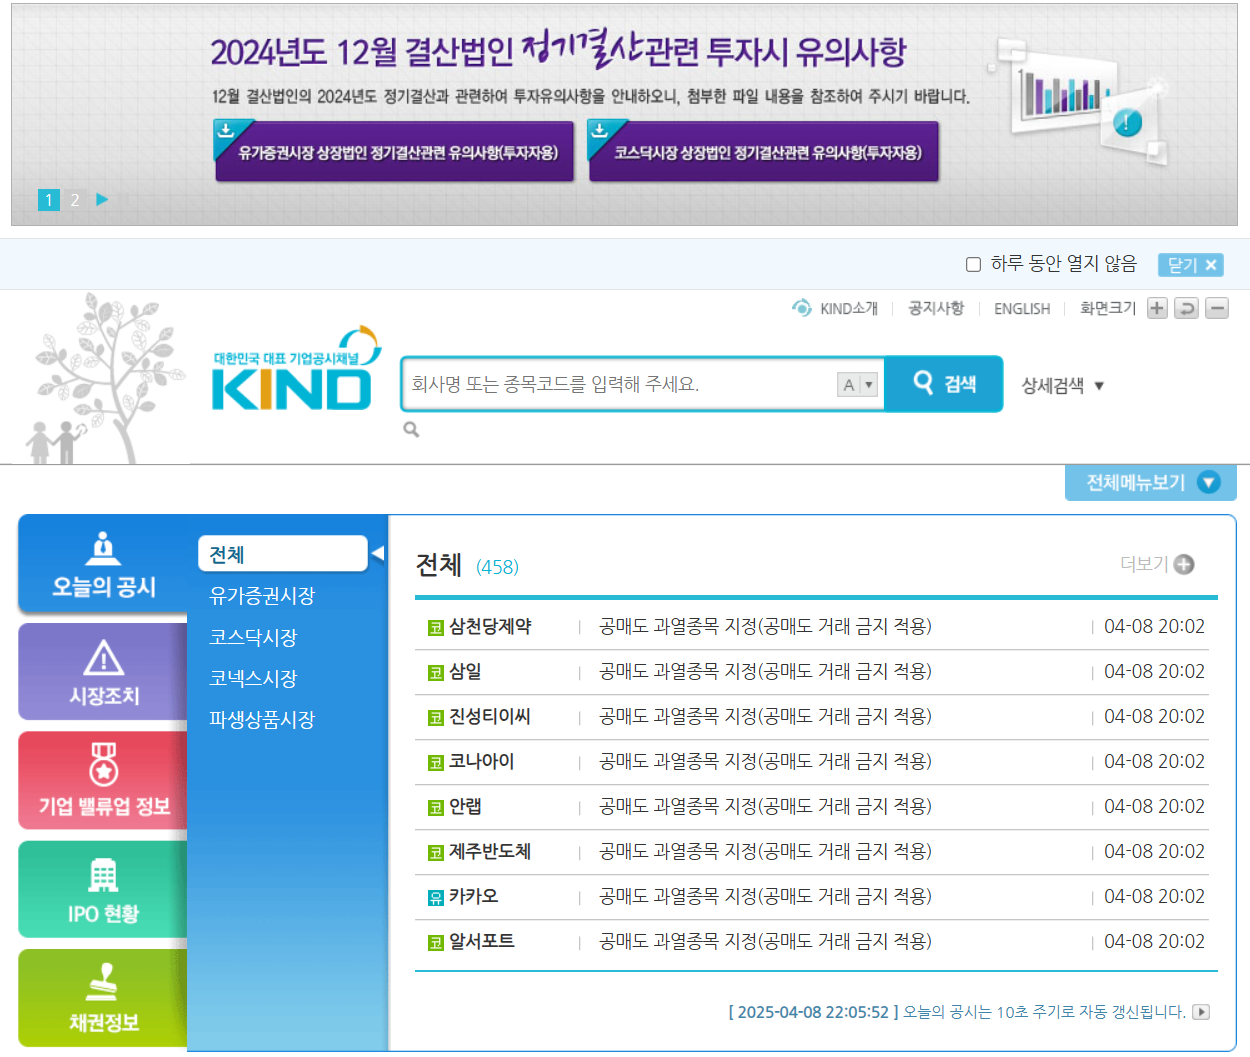The image size is (1250, 1057).
Task: Switch to the ENGLISH site
Action: coord(1022,309)
